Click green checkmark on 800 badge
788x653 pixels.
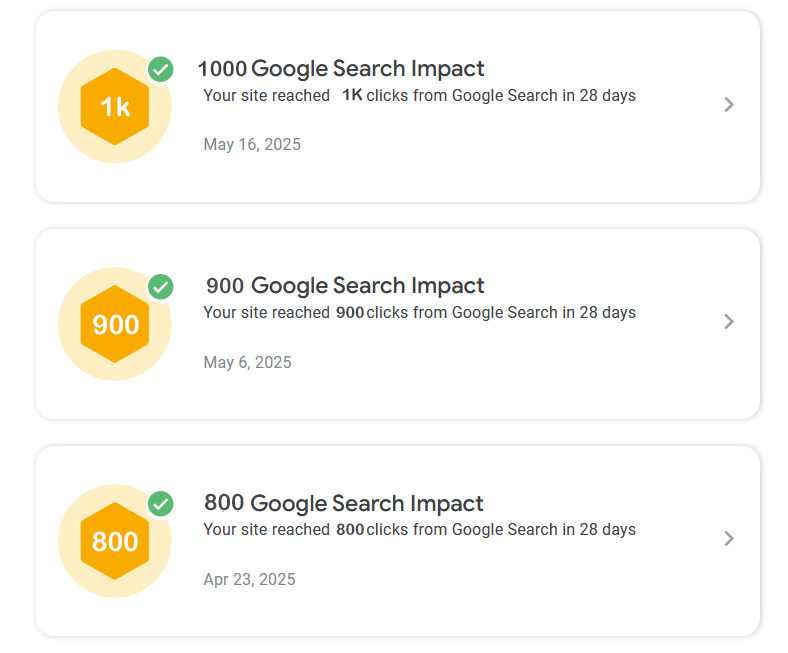[161, 504]
